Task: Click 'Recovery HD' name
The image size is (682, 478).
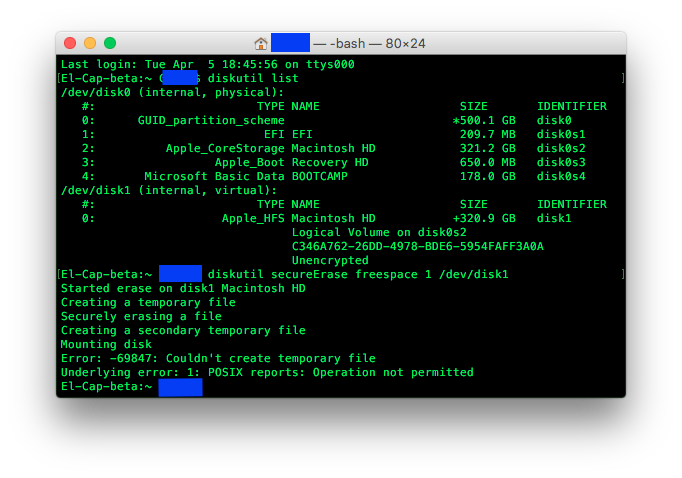Action: (x=330, y=162)
